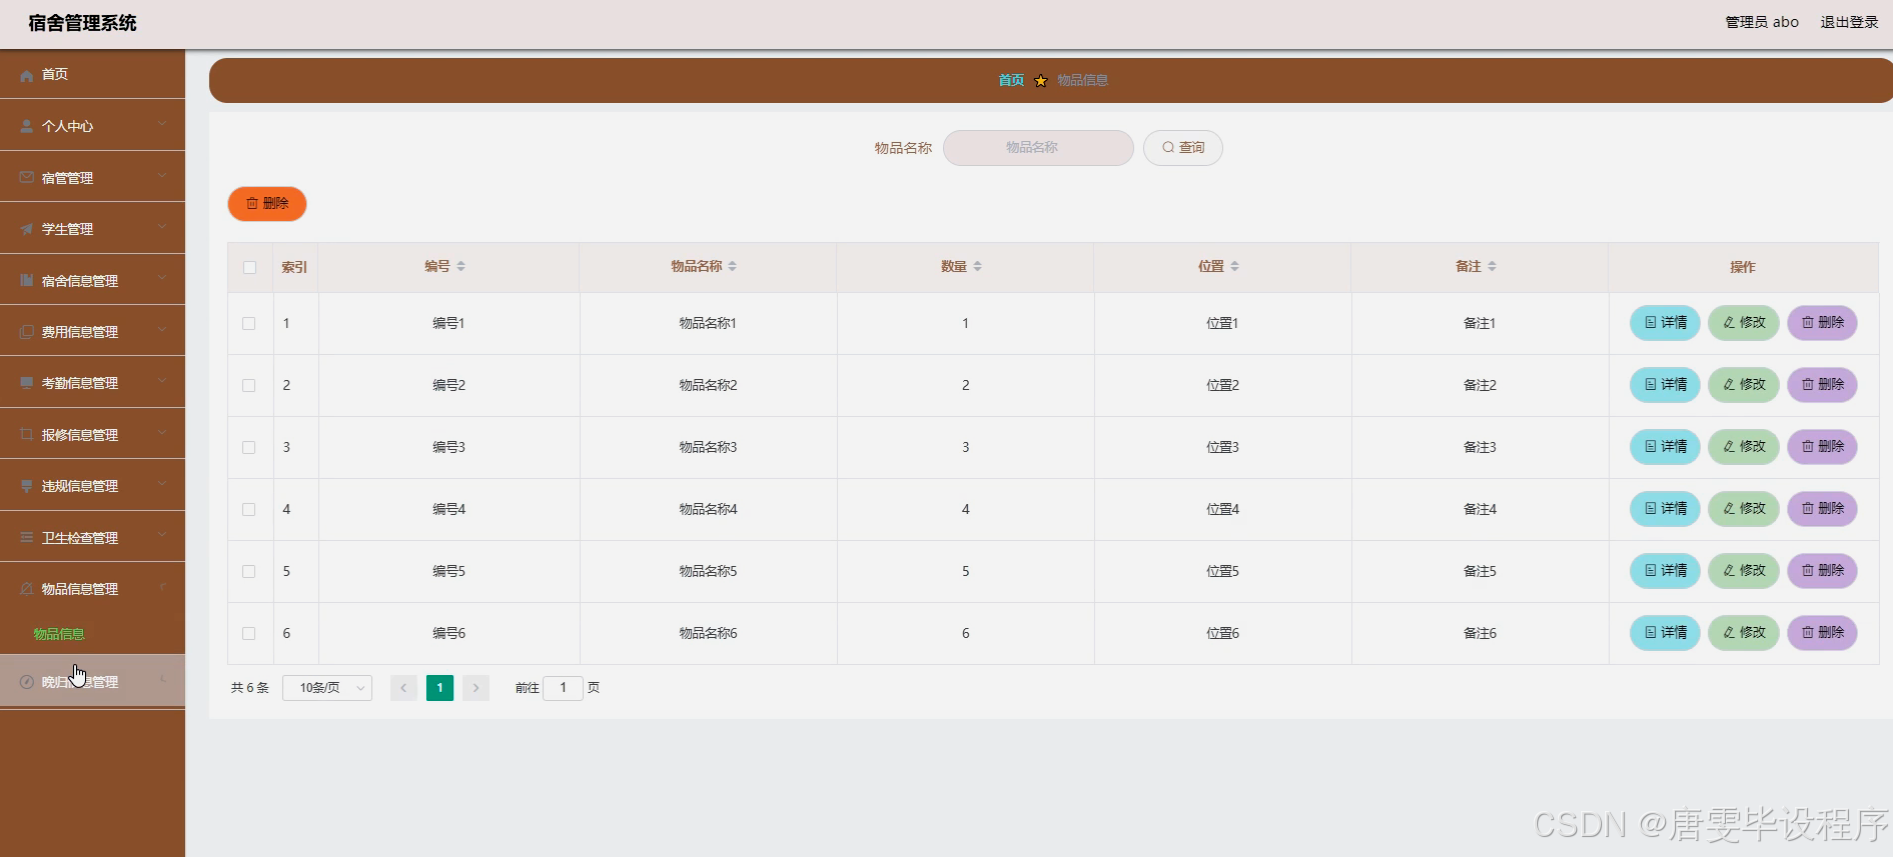
Task: Click the monitor icon beside 考勤信息管理
Action: (27, 383)
